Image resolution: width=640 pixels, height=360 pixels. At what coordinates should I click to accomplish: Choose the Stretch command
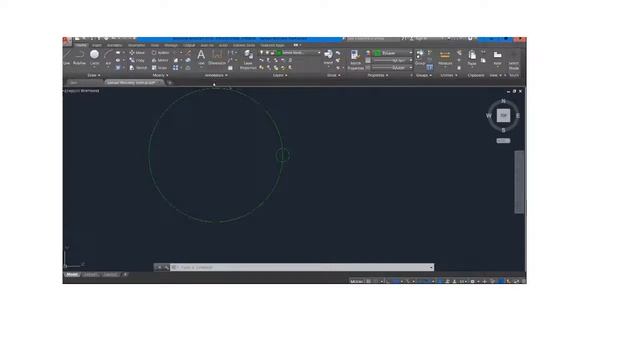pyautogui.click(x=138, y=68)
